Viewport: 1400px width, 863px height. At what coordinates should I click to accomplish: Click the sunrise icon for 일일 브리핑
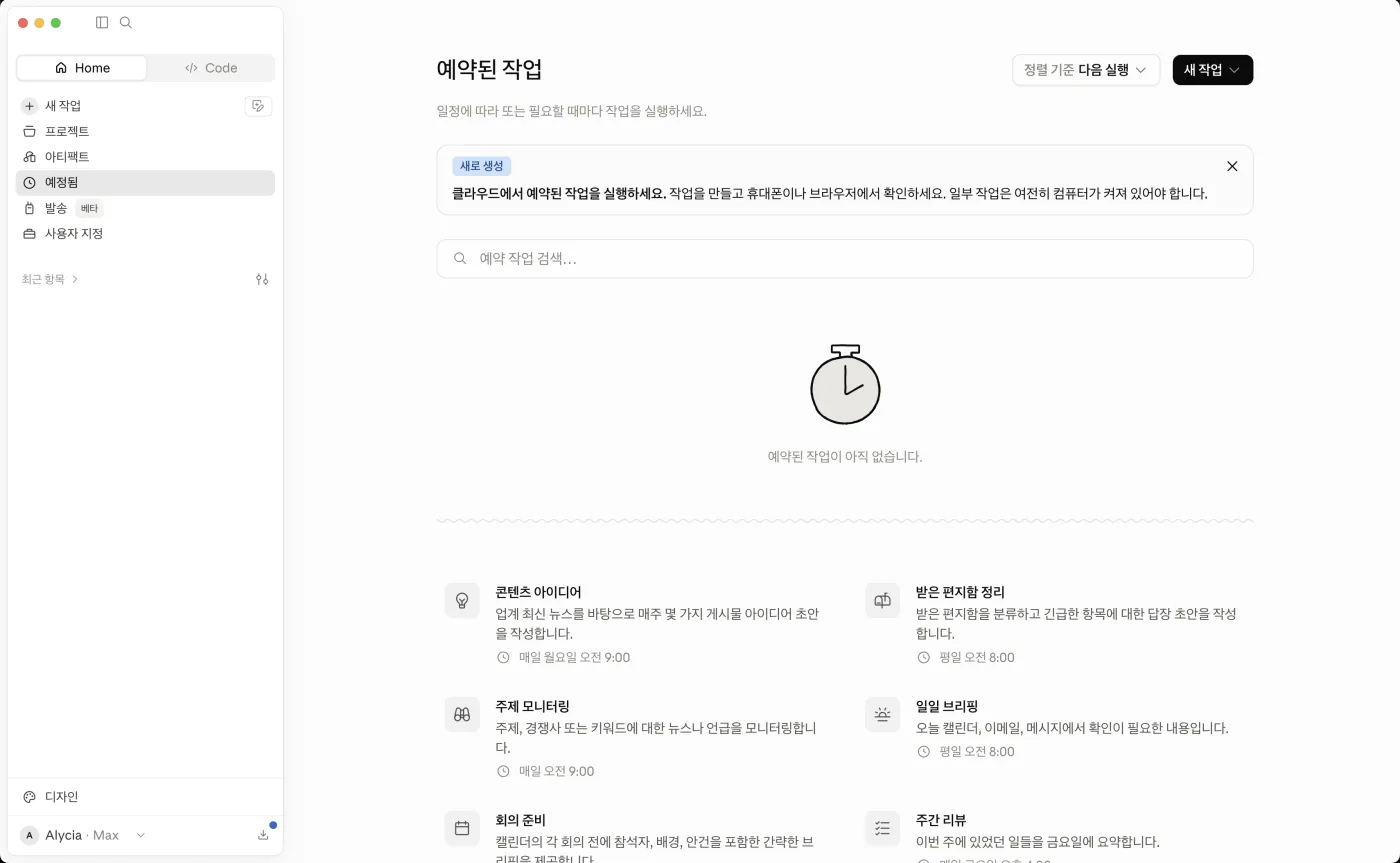coord(882,714)
